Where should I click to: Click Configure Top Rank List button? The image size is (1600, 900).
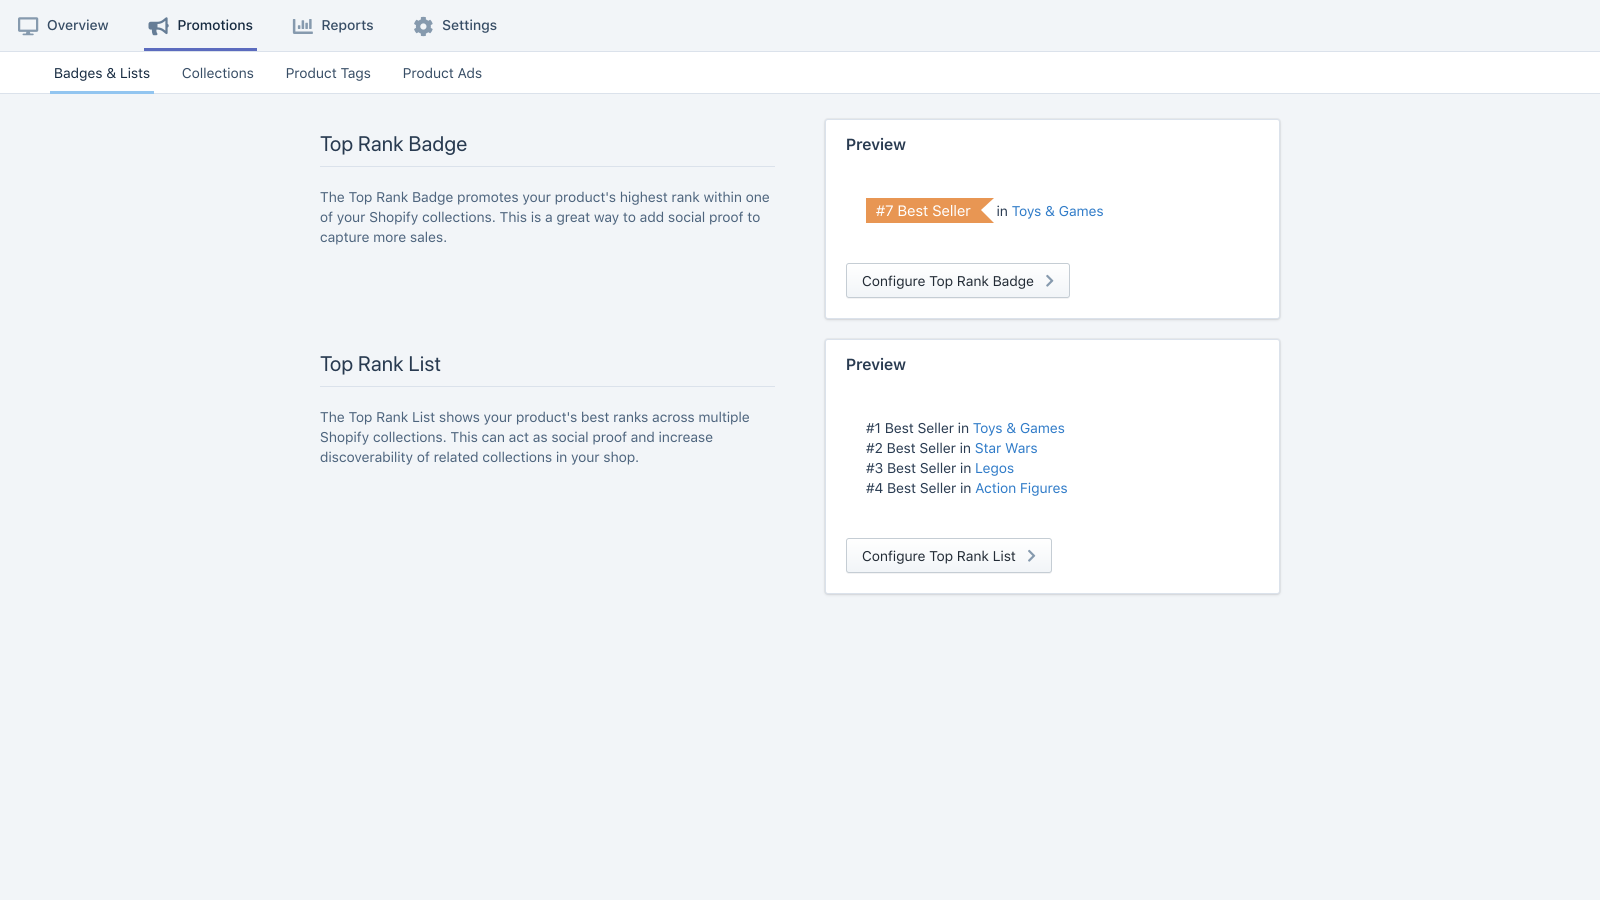pyautogui.click(x=938, y=556)
